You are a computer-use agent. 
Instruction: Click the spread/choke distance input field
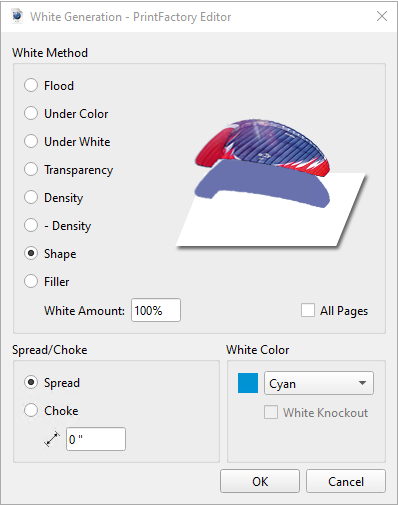[x=96, y=439]
